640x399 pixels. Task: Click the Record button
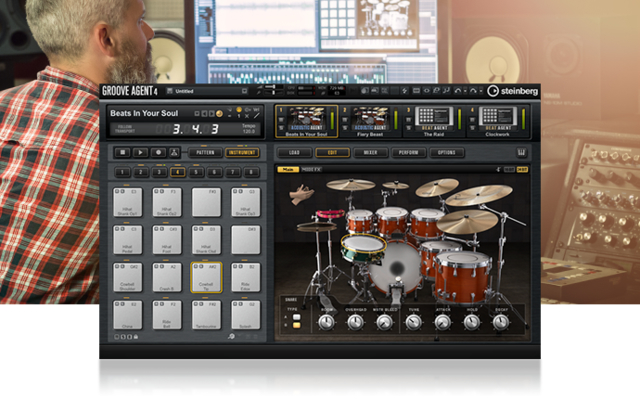point(158,153)
